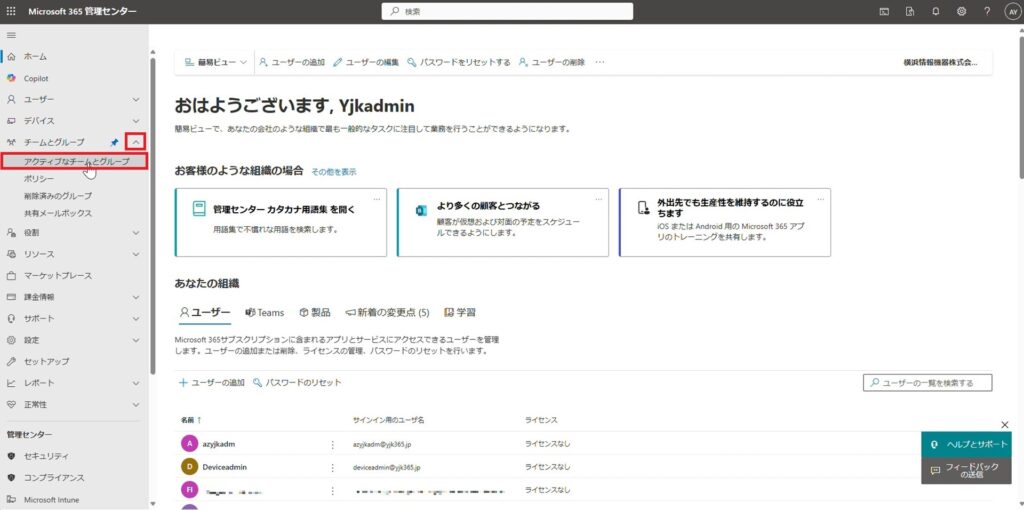Click パスワードのリセット above user list
The height and width of the screenshot is (510, 1024).
pos(297,383)
